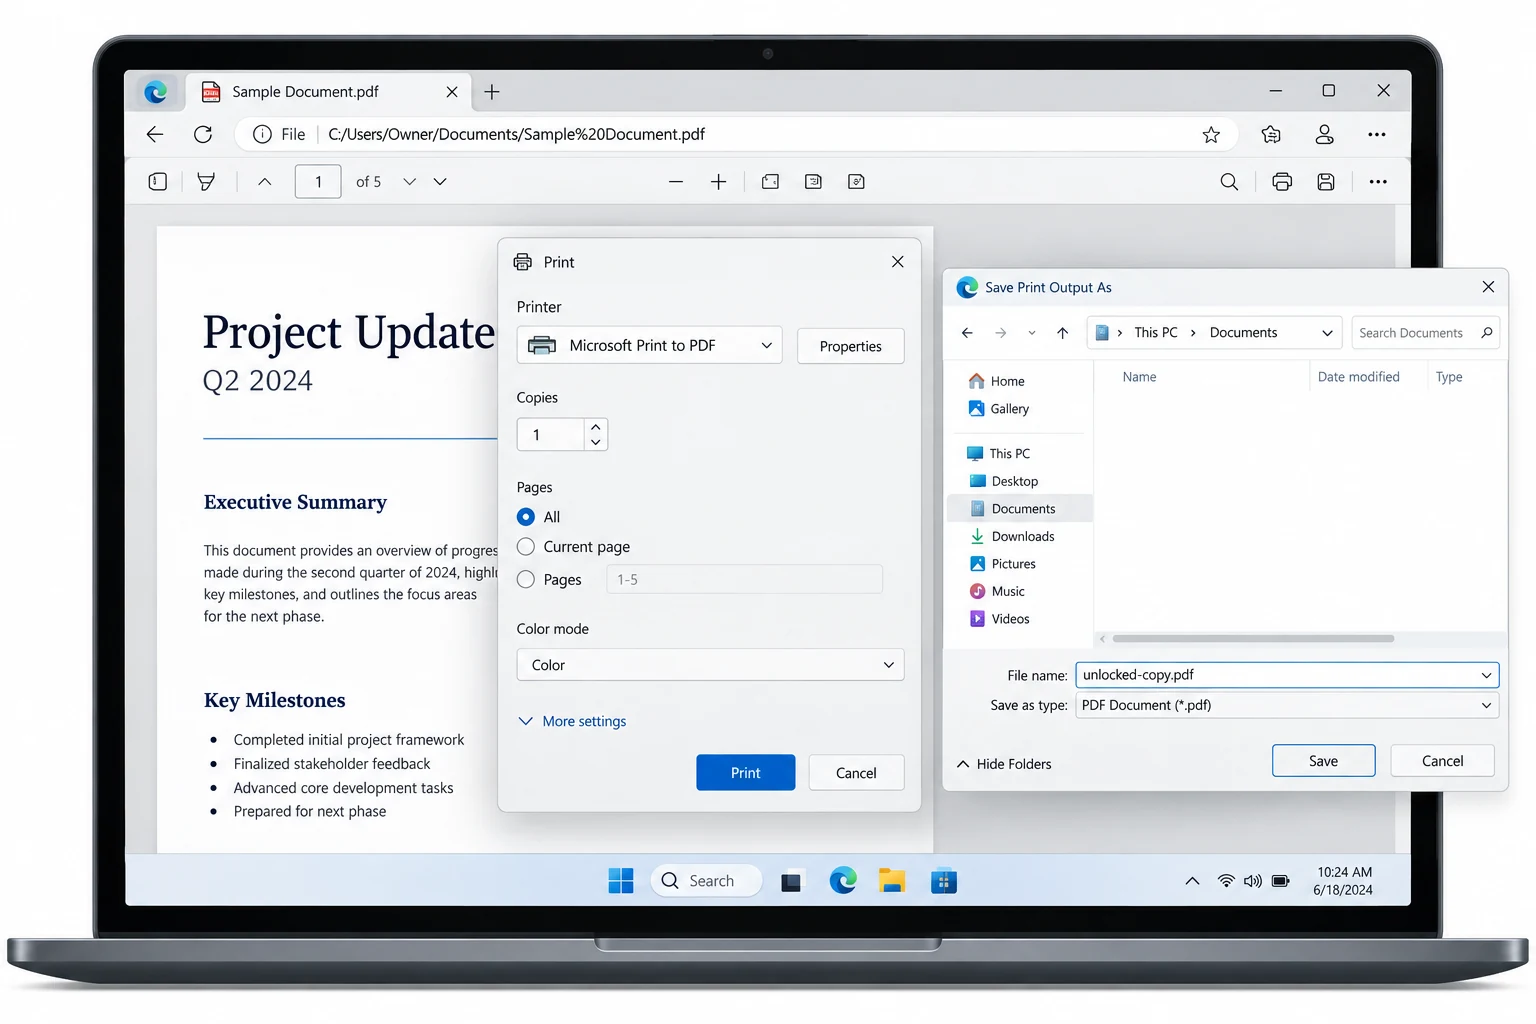This screenshot has width=1536, height=1024.
Task: Select the custom Pages range radio button
Action: click(x=526, y=580)
